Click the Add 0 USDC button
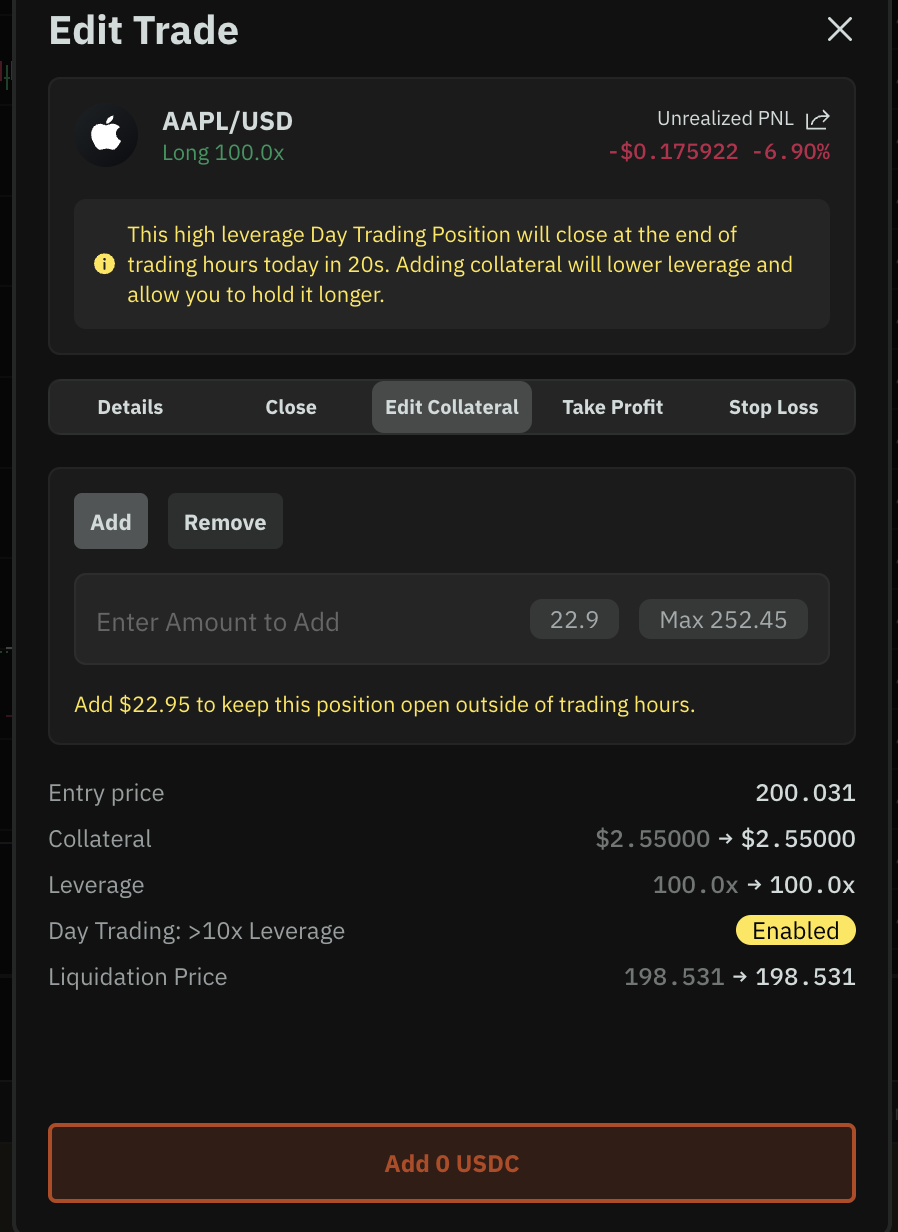Viewport: 898px width, 1232px height. 452,1163
